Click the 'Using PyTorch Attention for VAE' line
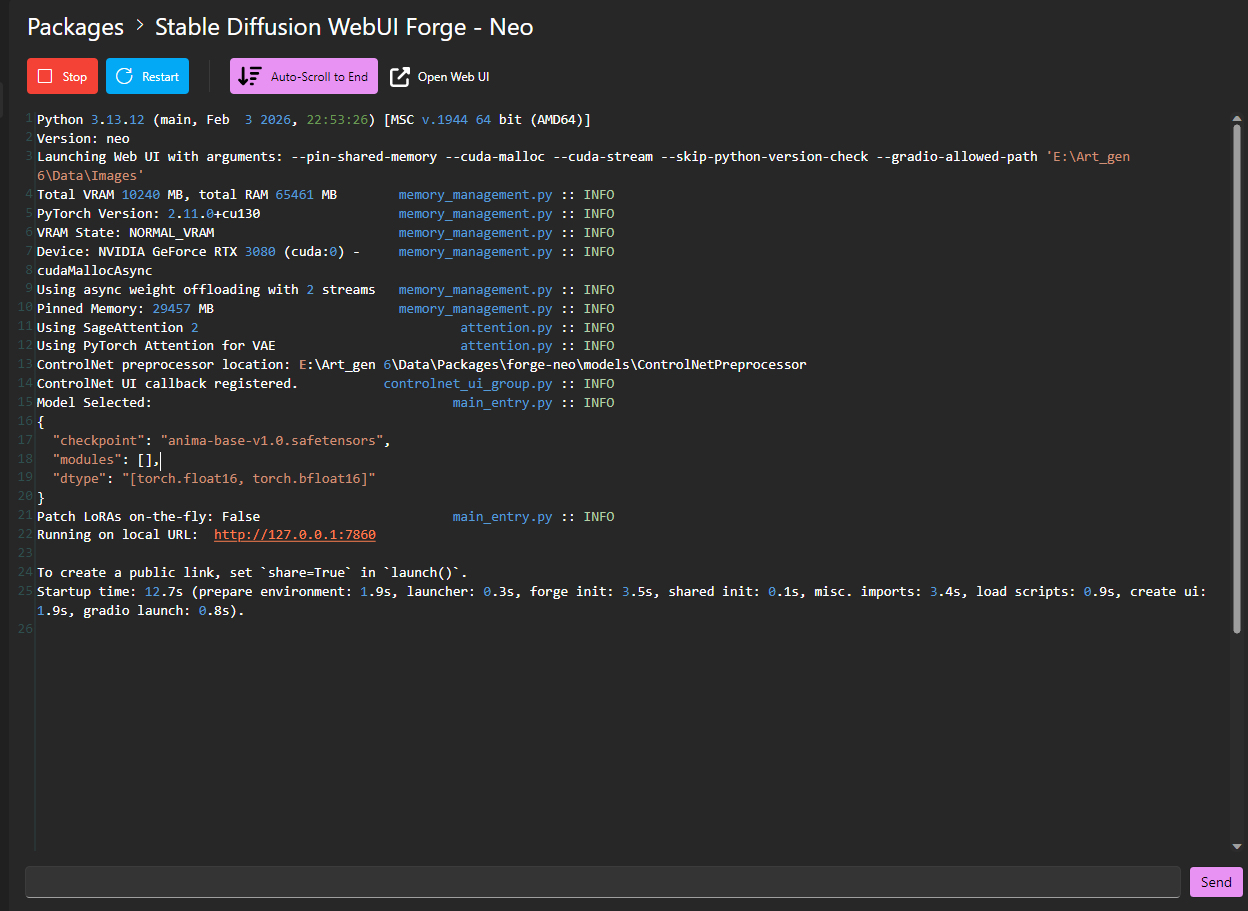This screenshot has height=911, width=1248. point(156,345)
